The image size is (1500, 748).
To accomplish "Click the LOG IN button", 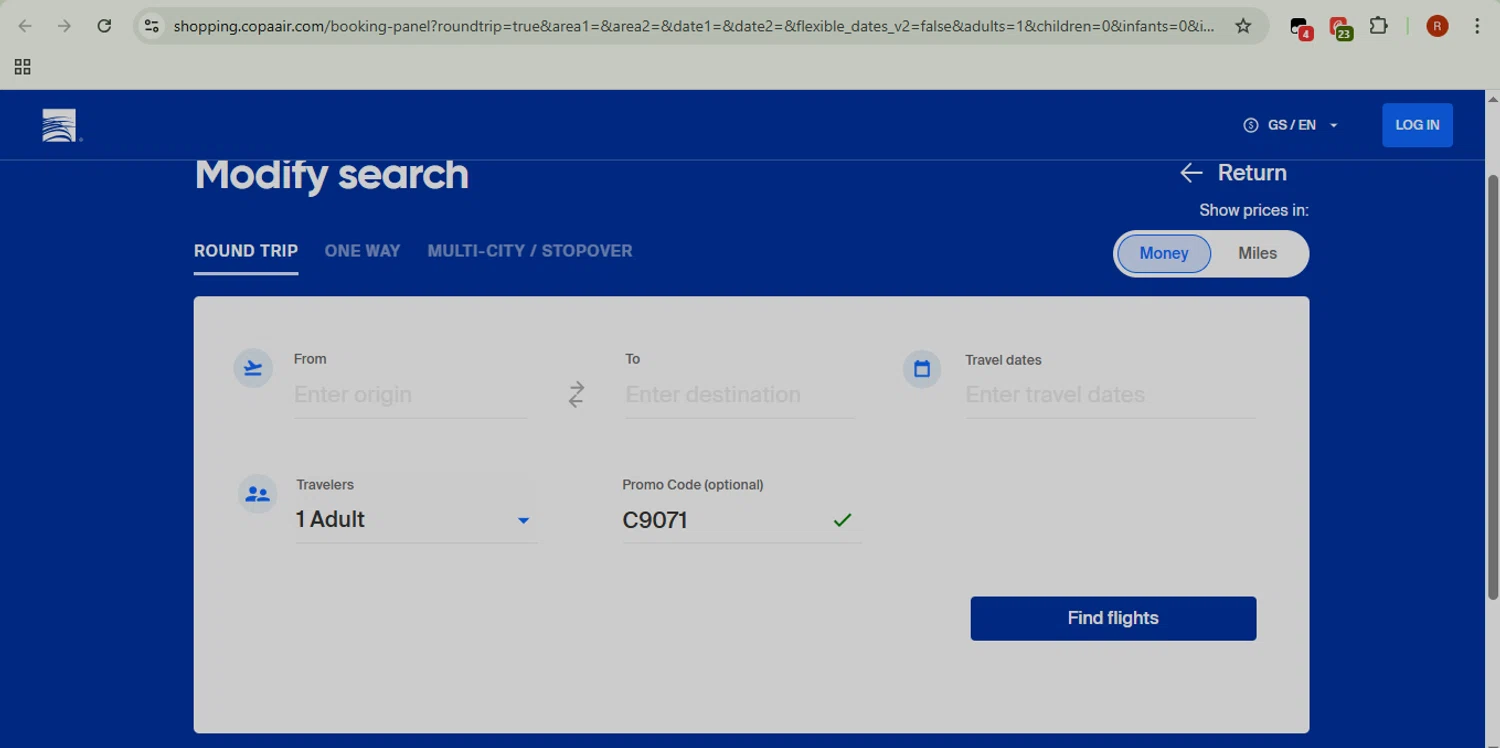I will (x=1417, y=125).
